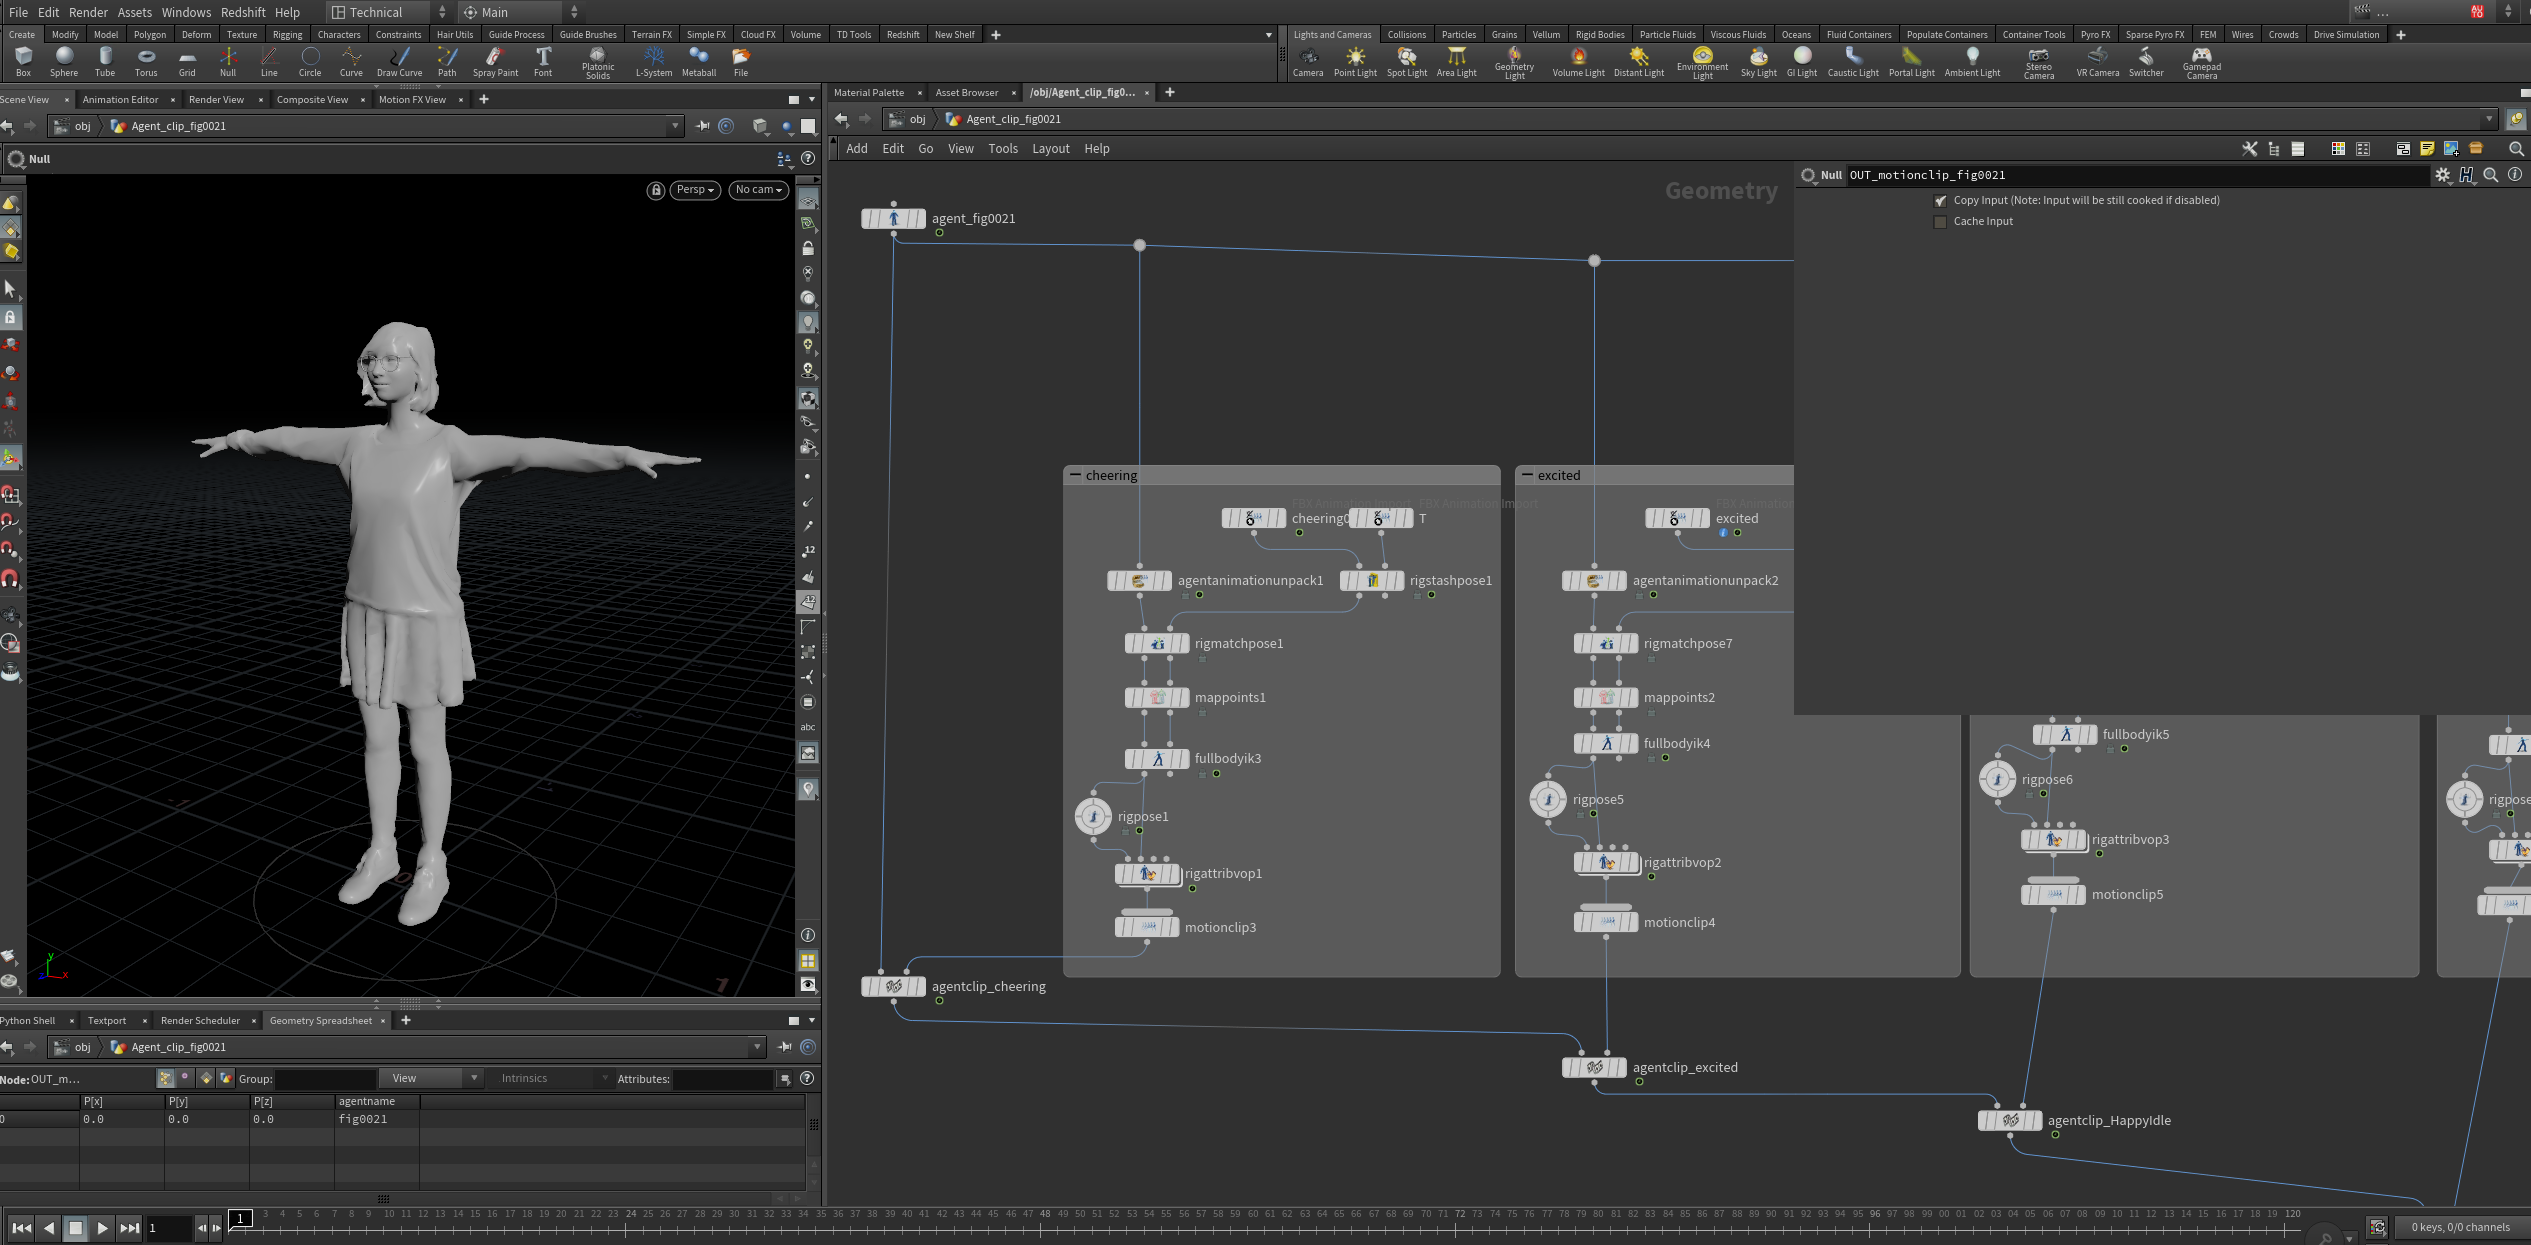Add an Environment Light from the shelf
The width and height of the screenshot is (2531, 1245).
pyautogui.click(x=1704, y=62)
